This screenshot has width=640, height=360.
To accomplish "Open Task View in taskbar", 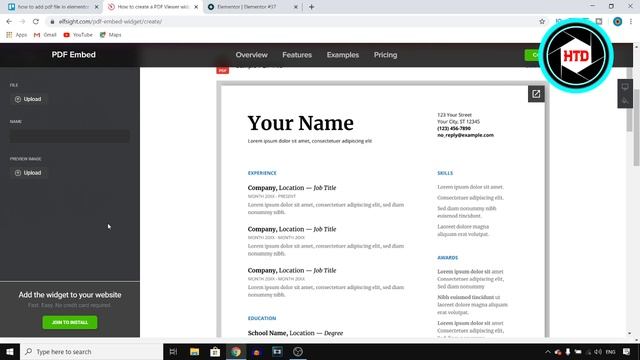I will (173, 351).
